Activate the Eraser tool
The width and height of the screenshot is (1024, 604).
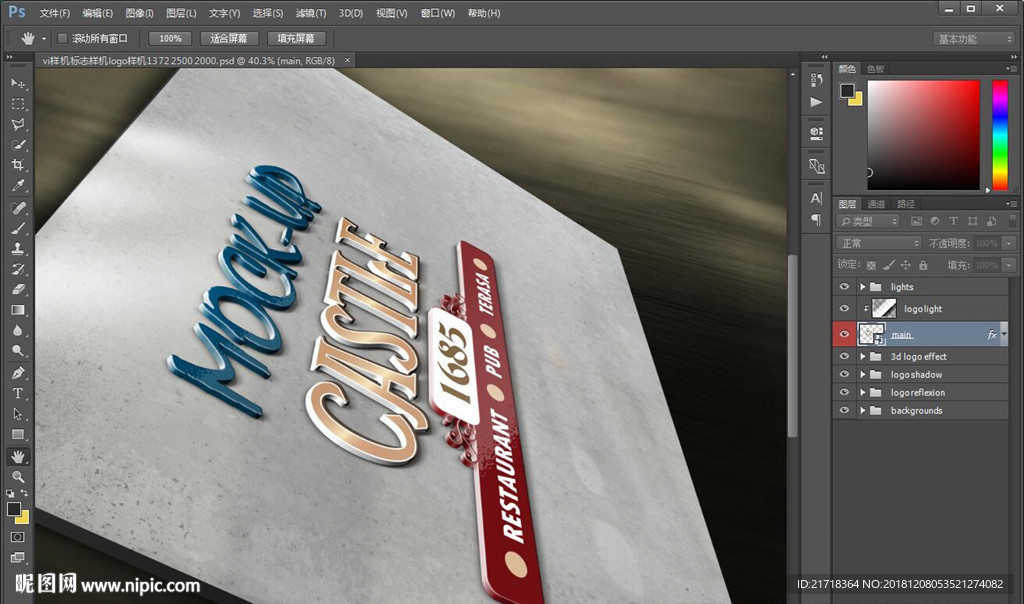18,289
